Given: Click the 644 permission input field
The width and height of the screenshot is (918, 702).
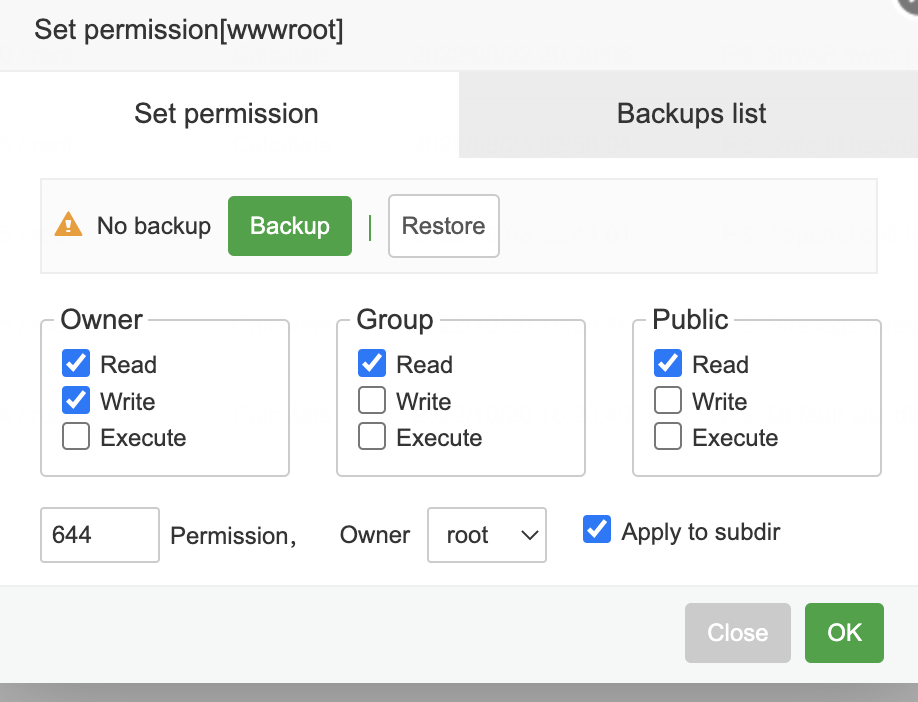Looking at the screenshot, I should click(99, 535).
